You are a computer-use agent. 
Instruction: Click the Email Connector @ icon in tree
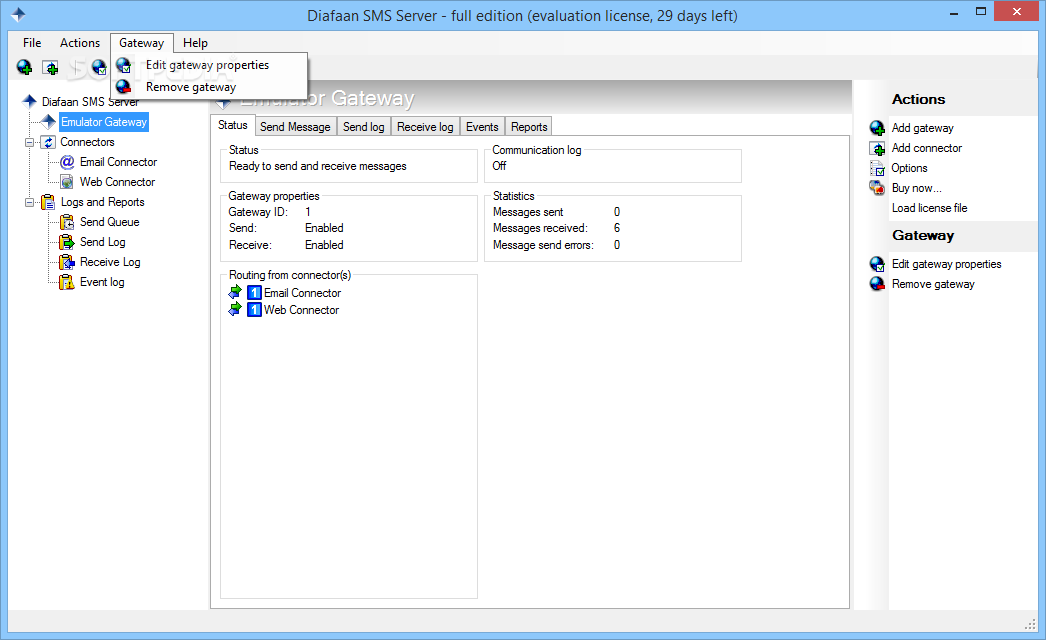click(x=67, y=162)
